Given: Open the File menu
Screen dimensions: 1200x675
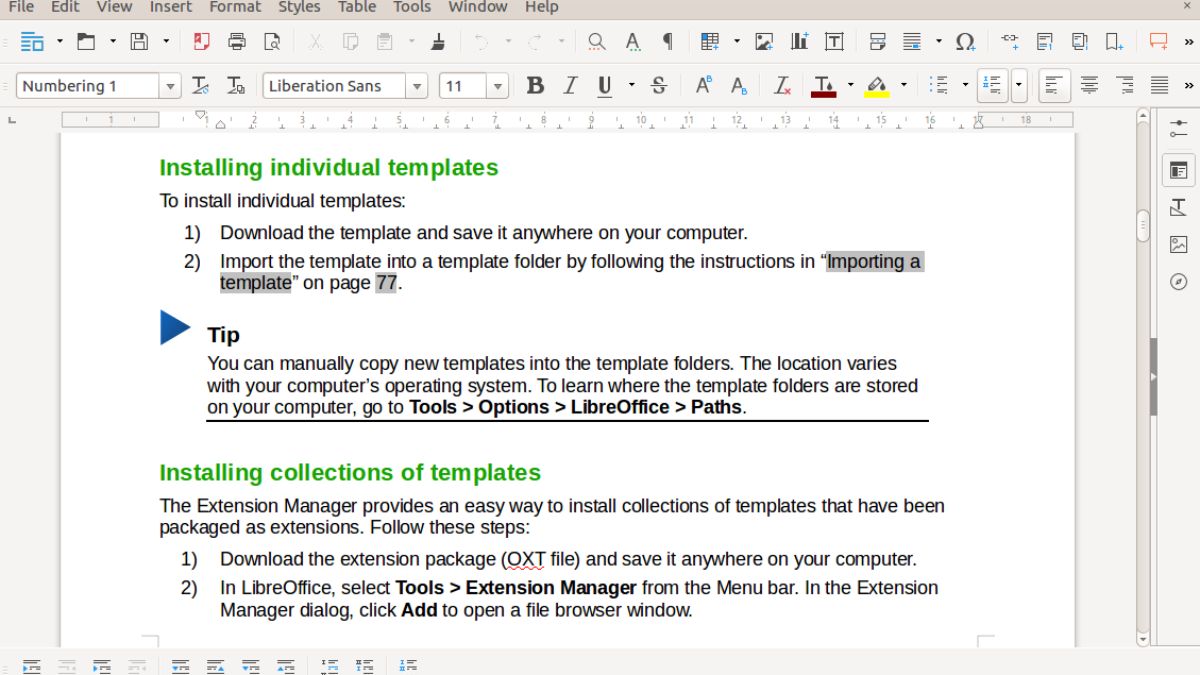Looking at the screenshot, I should point(21,7).
